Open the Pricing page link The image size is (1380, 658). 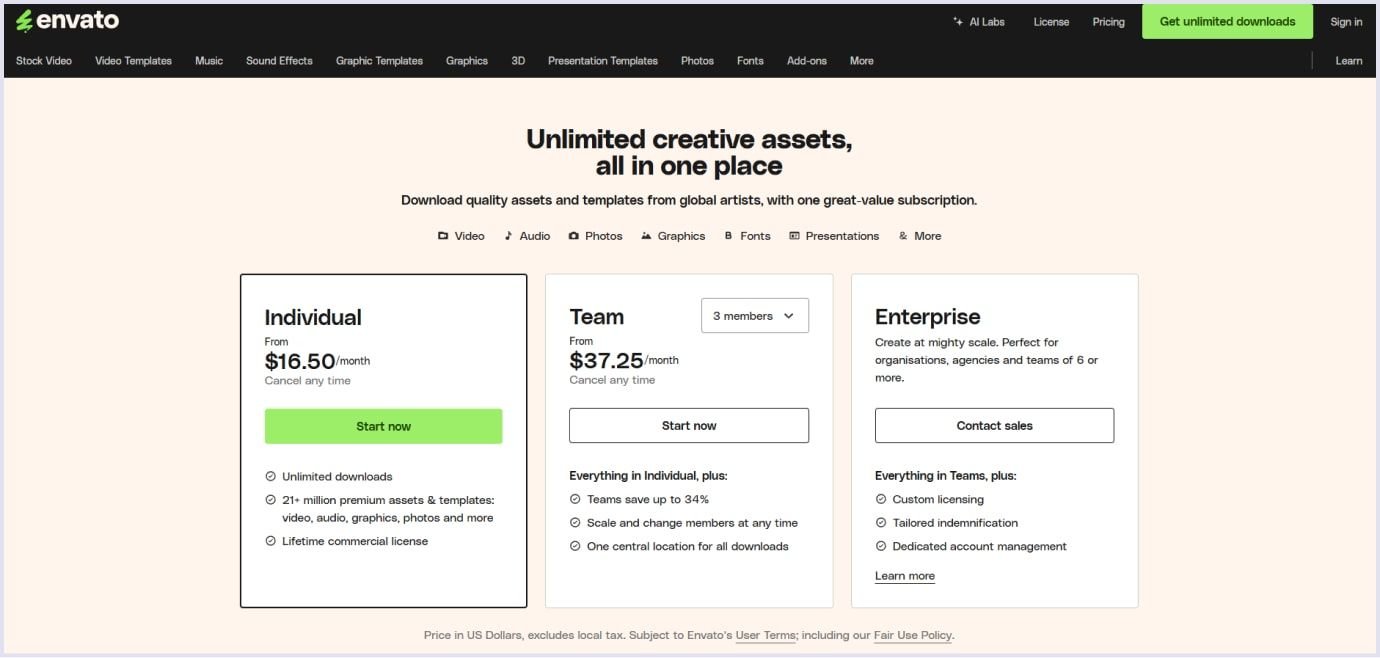pos(1108,22)
